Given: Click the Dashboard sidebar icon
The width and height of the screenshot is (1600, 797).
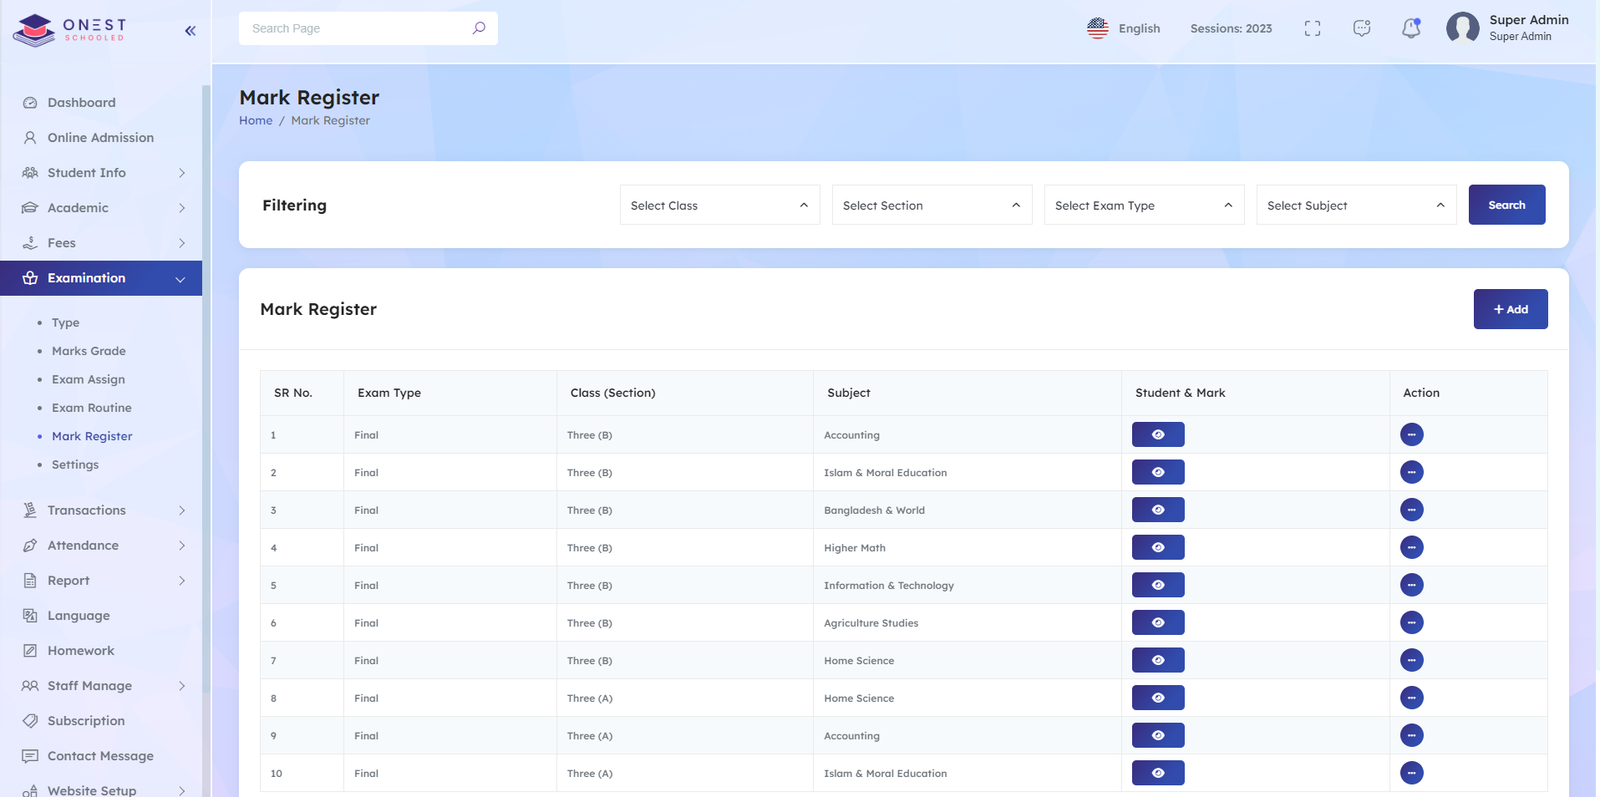Looking at the screenshot, I should [30, 102].
